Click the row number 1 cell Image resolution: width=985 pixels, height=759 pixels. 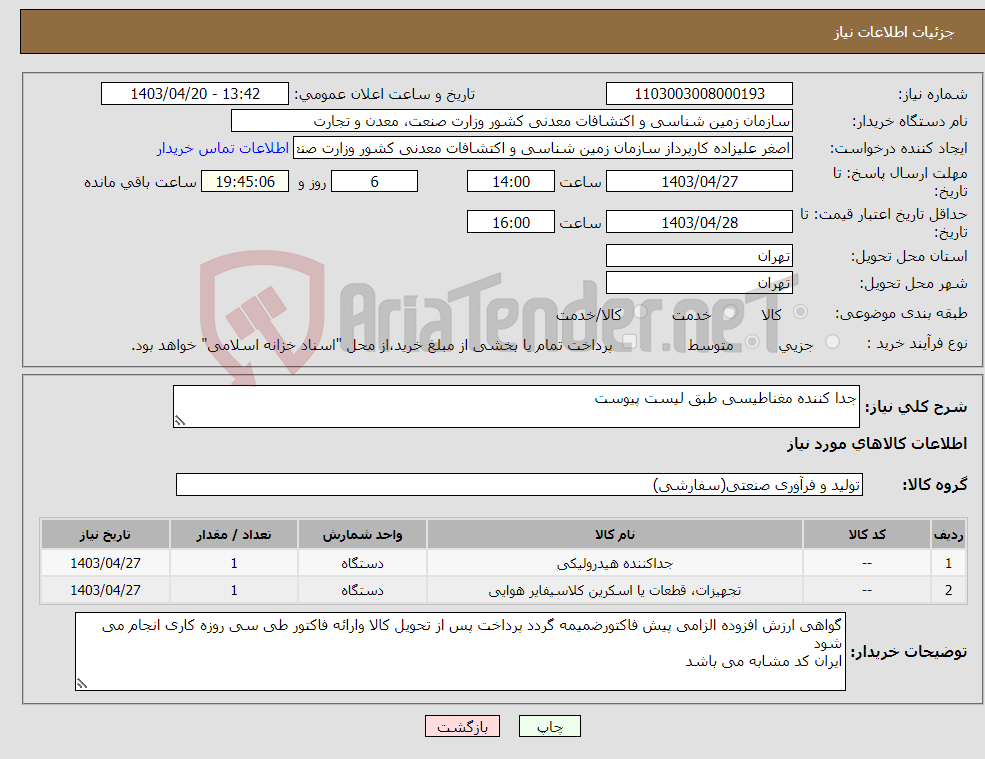(x=949, y=563)
